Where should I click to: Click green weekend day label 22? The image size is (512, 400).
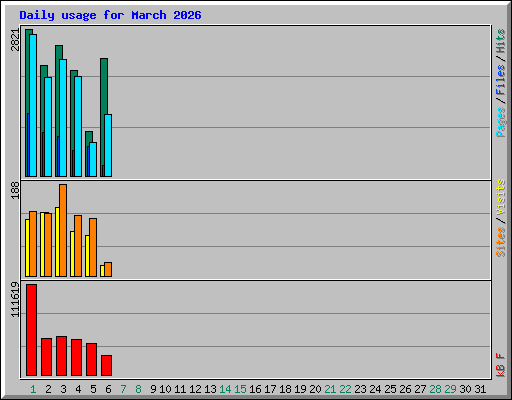(x=345, y=389)
